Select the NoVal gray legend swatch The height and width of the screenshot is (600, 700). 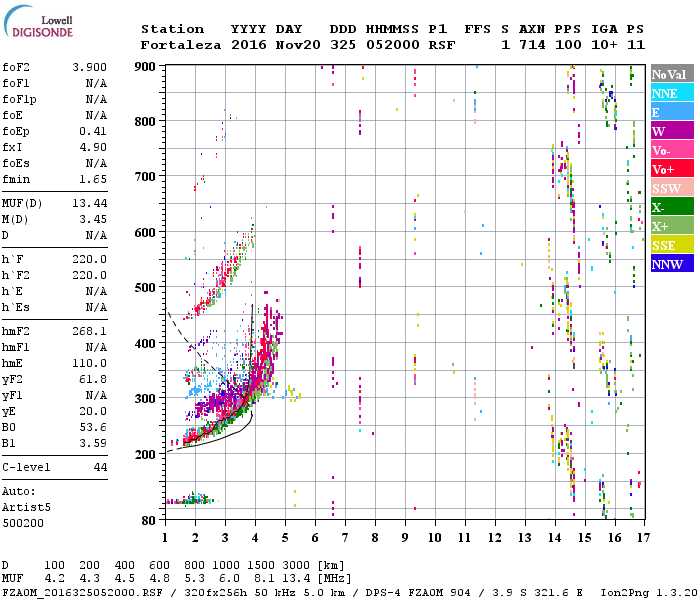(672, 74)
